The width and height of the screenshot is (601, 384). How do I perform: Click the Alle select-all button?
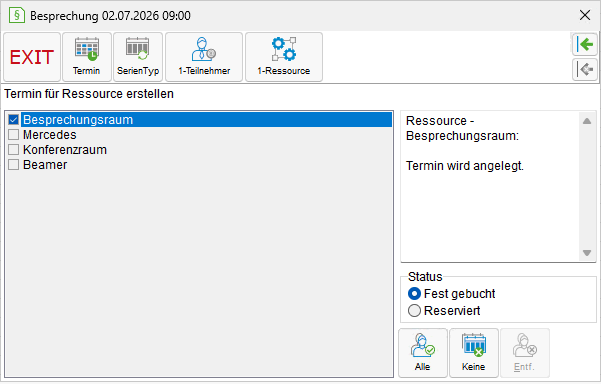pyautogui.click(x=423, y=353)
